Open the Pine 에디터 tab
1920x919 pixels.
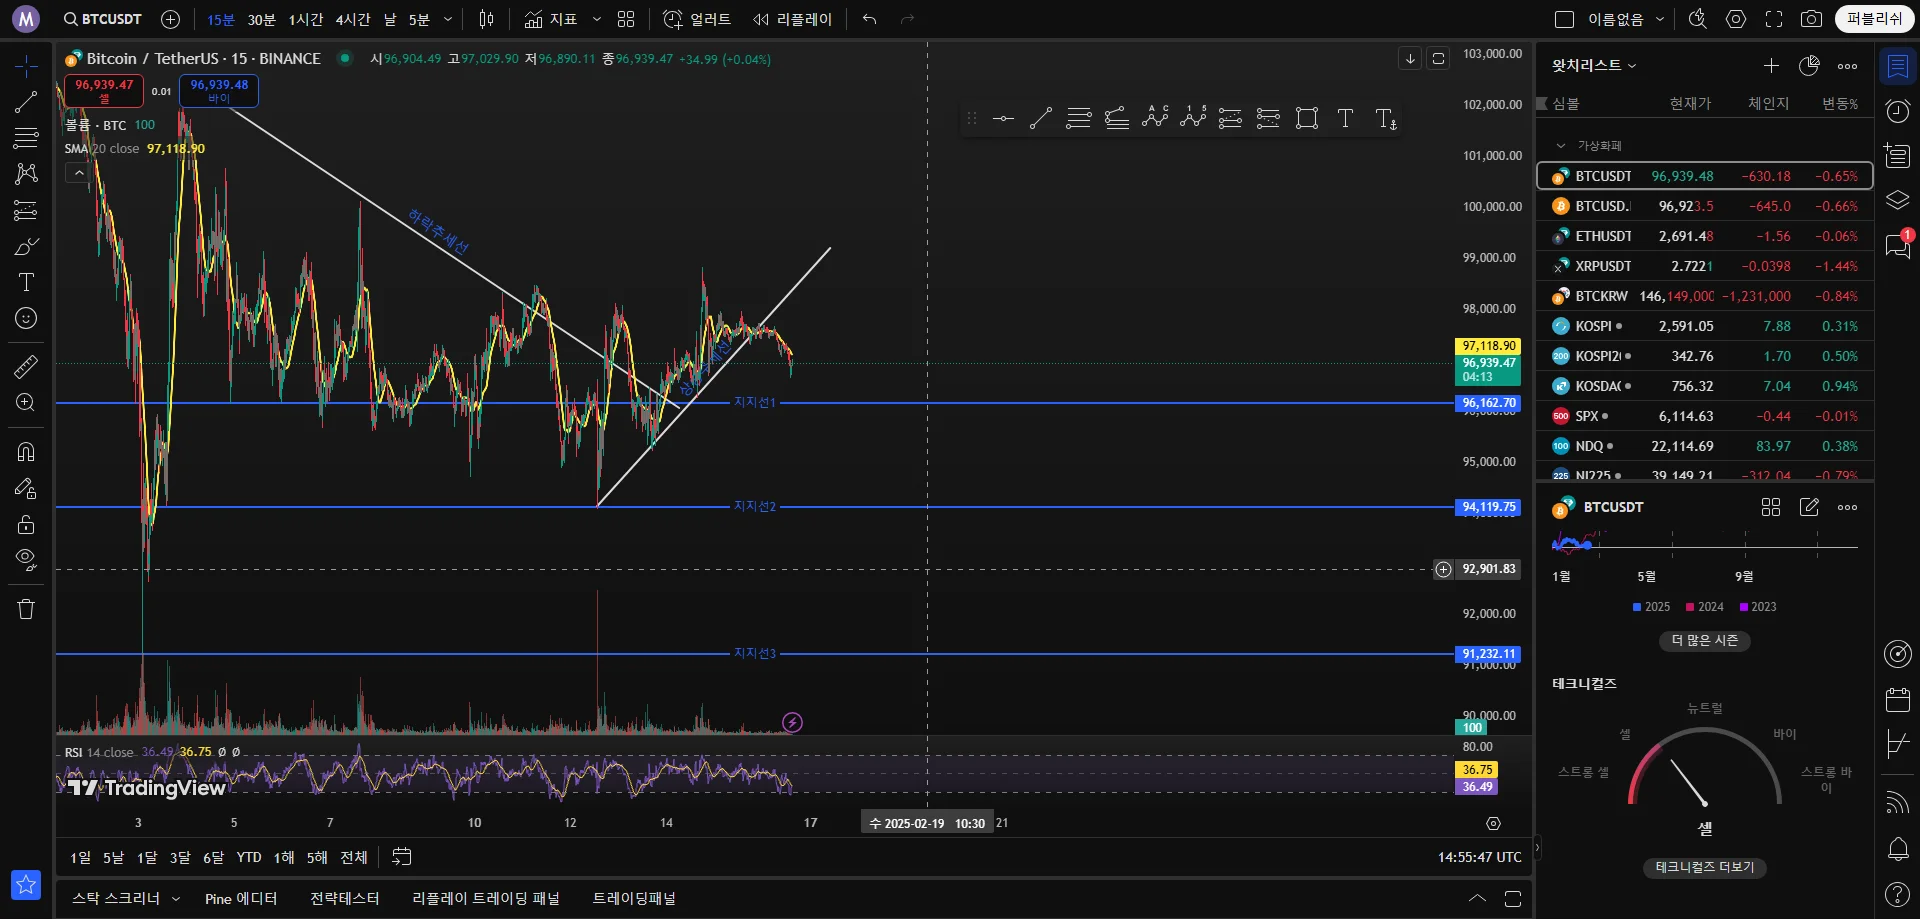click(x=241, y=899)
